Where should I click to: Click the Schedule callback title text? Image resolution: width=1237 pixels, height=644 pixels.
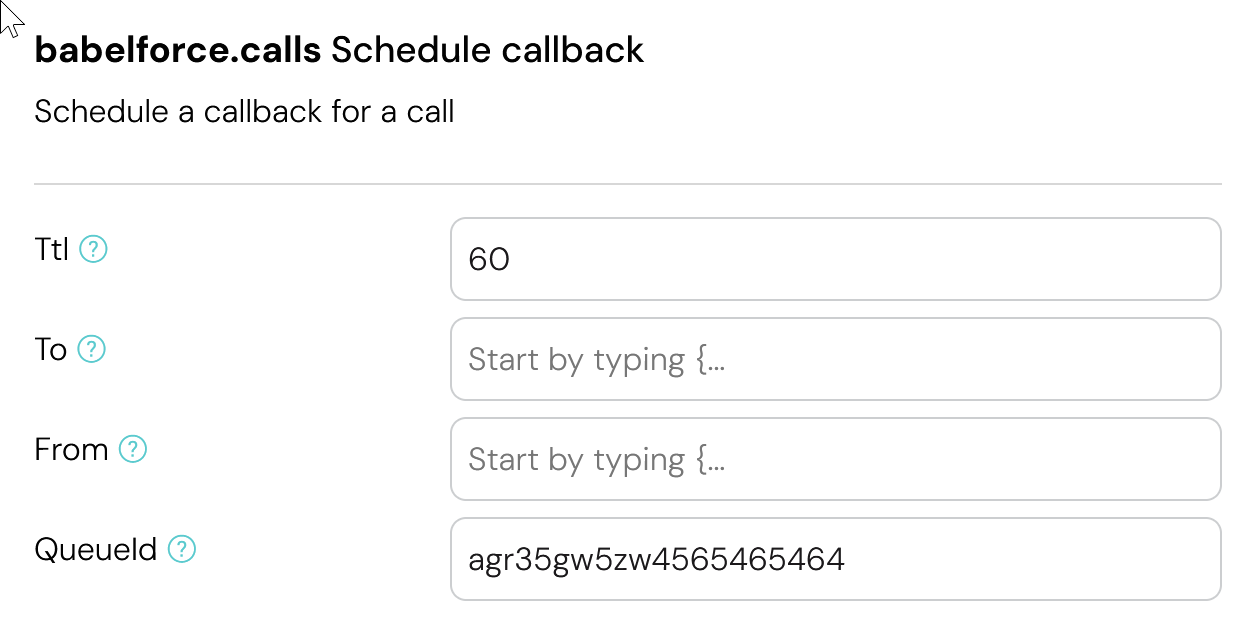point(487,50)
